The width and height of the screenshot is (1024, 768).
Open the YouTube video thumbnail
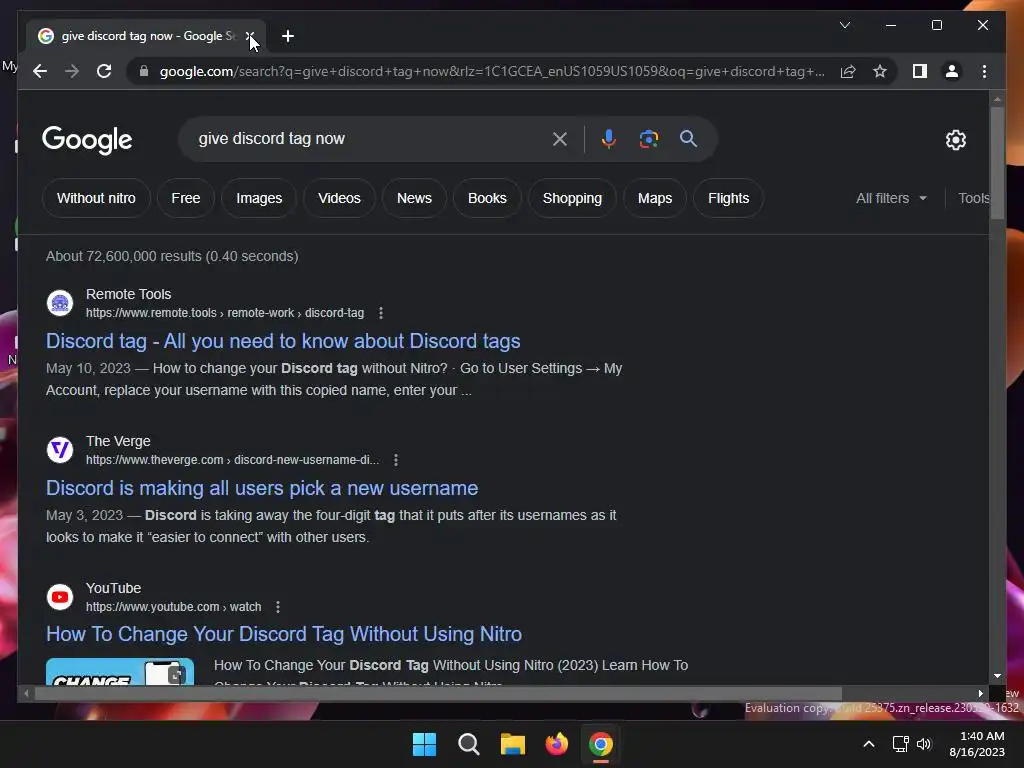click(120, 671)
